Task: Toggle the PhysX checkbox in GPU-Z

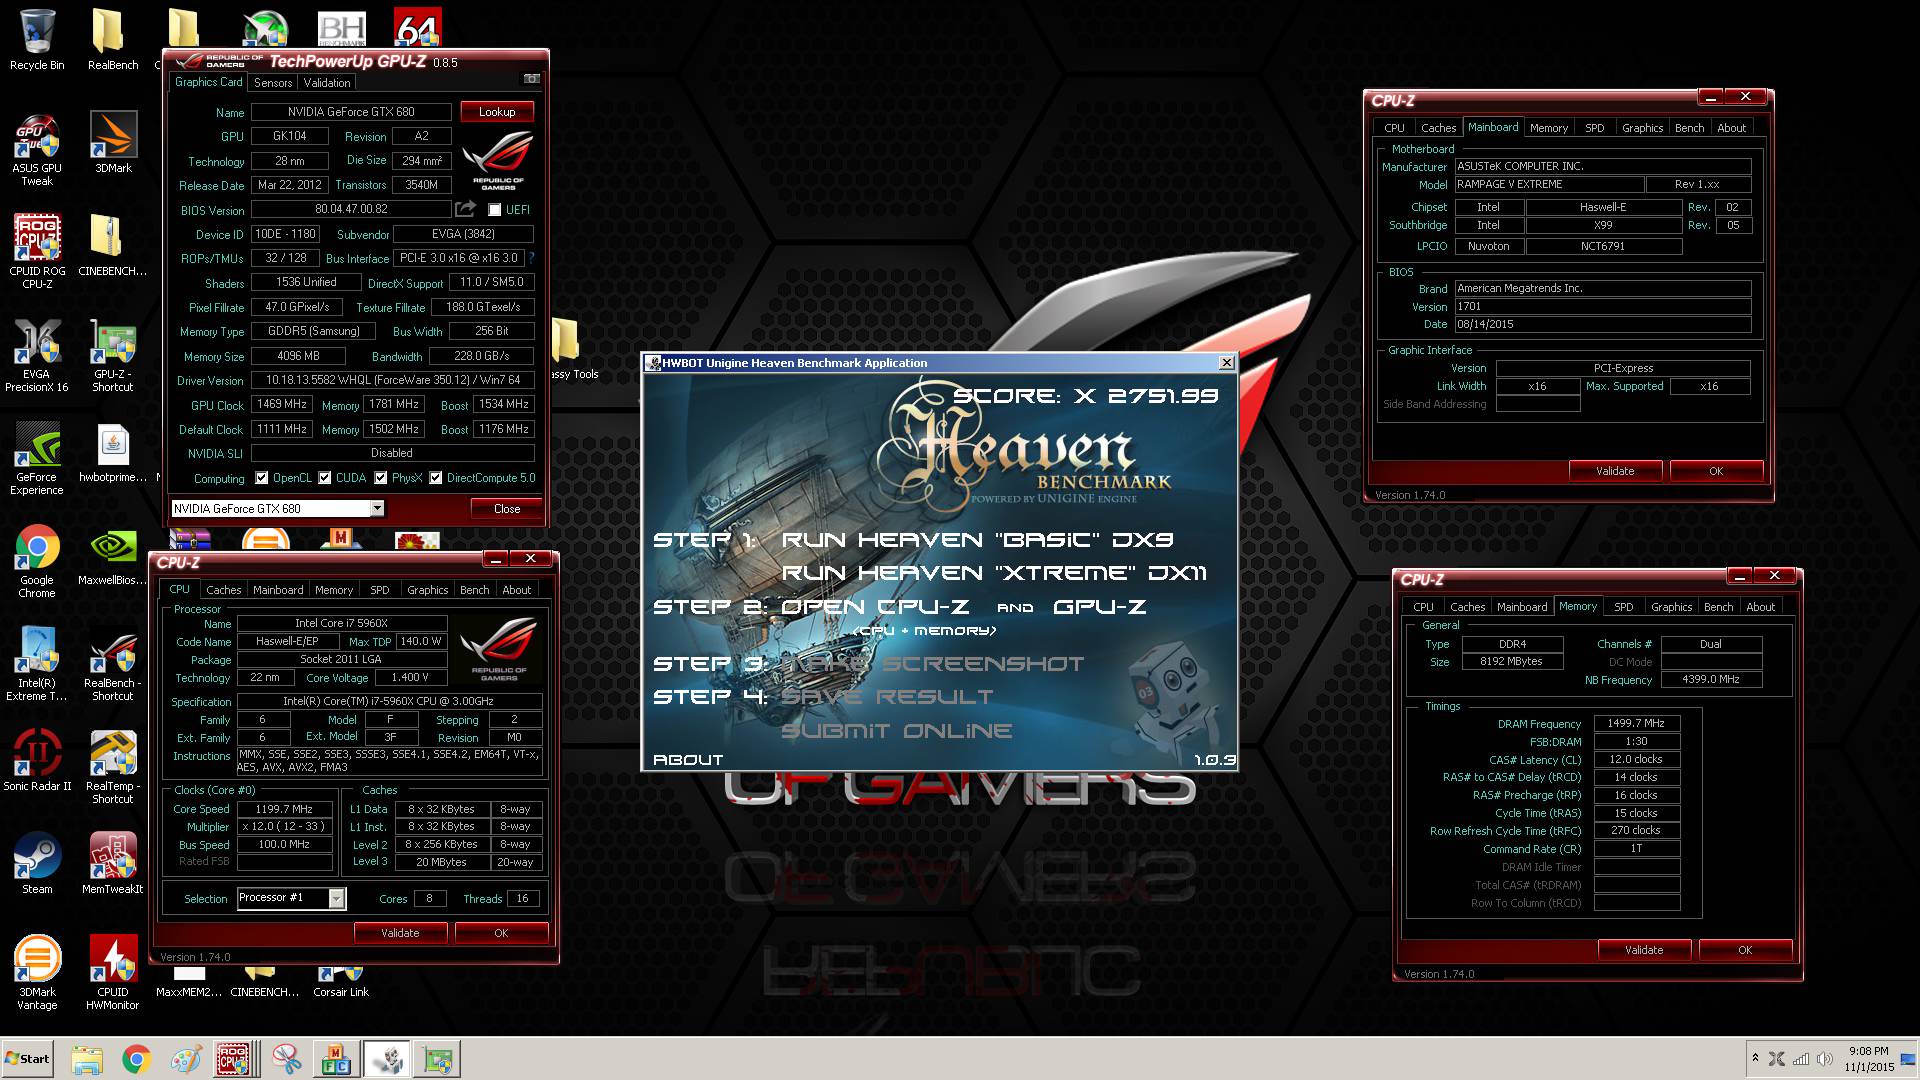Action: (381, 478)
